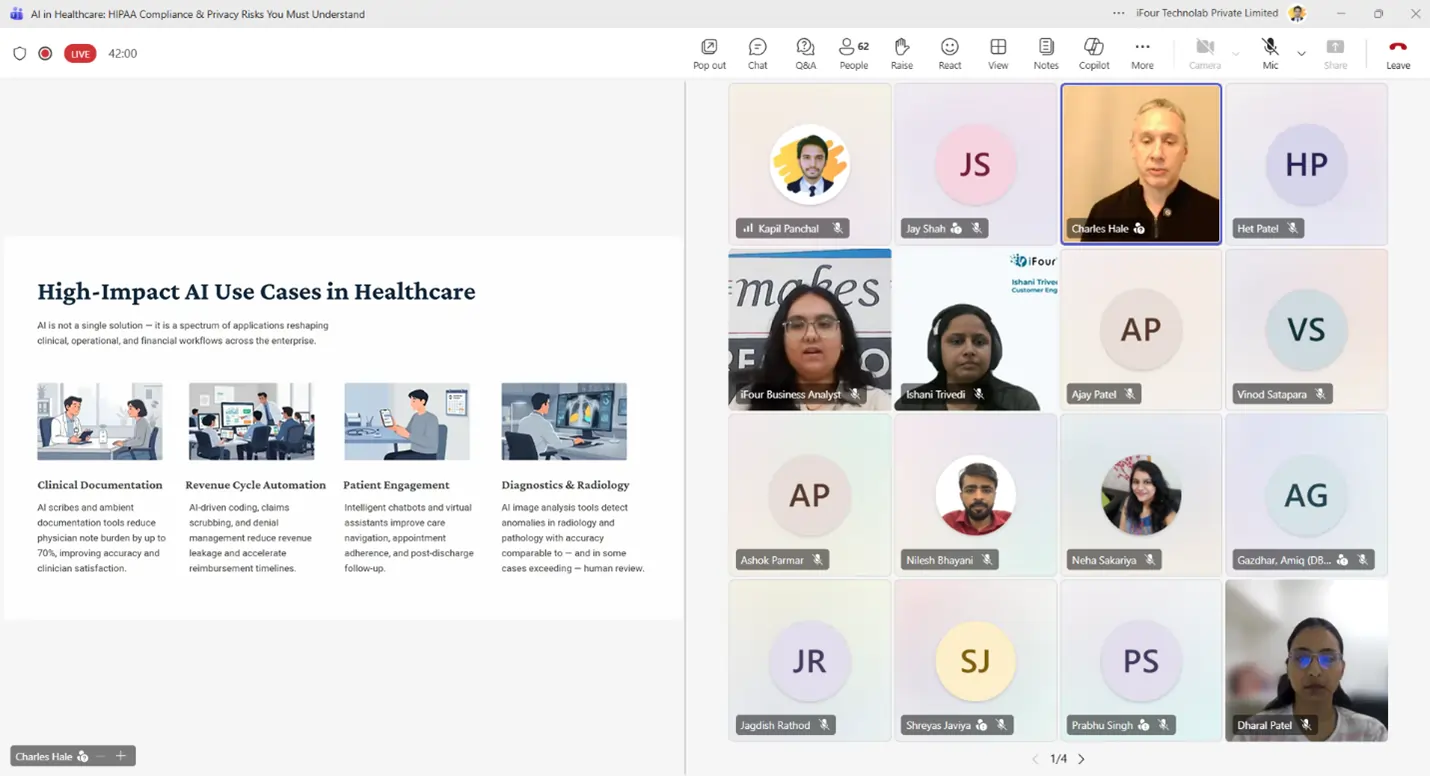Launch Copilot in the meeting
The width and height of the screenshot is (1430, 776).
click(1094, 54)
